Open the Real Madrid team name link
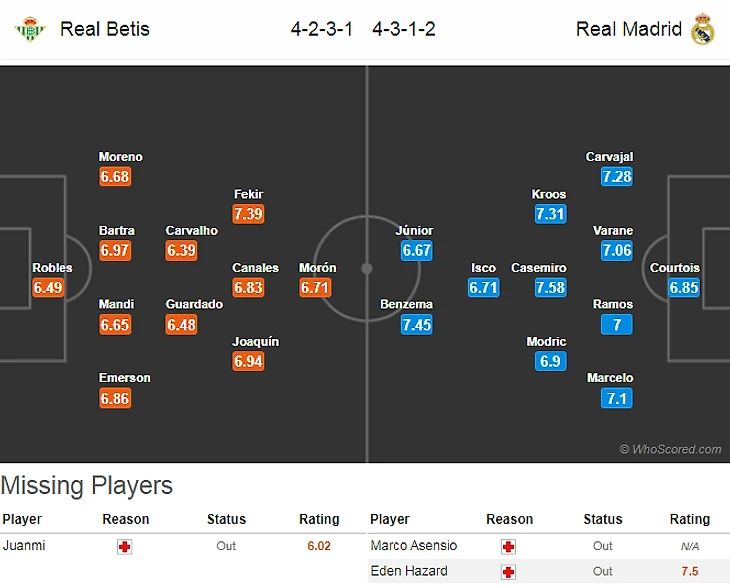 coord(629,29)
